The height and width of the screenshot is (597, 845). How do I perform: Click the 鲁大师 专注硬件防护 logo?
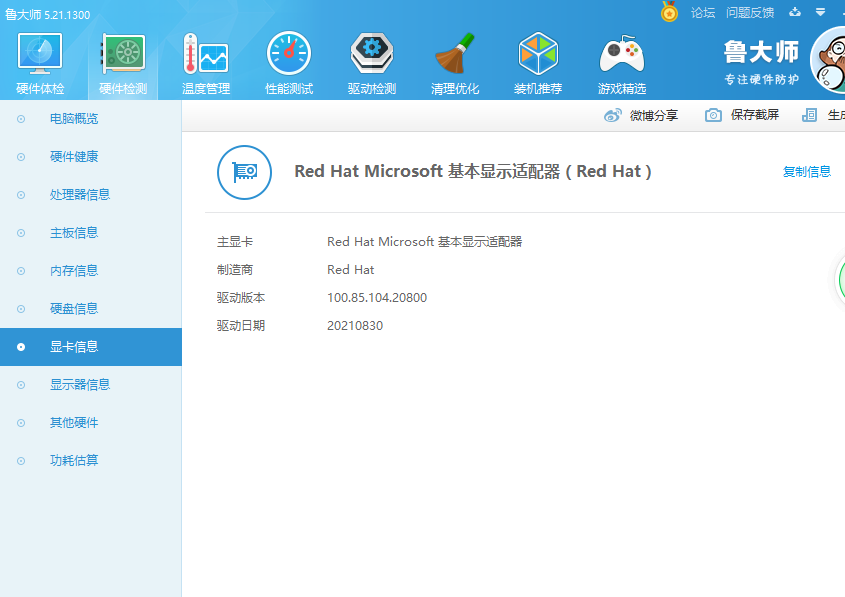click(761, 62)
